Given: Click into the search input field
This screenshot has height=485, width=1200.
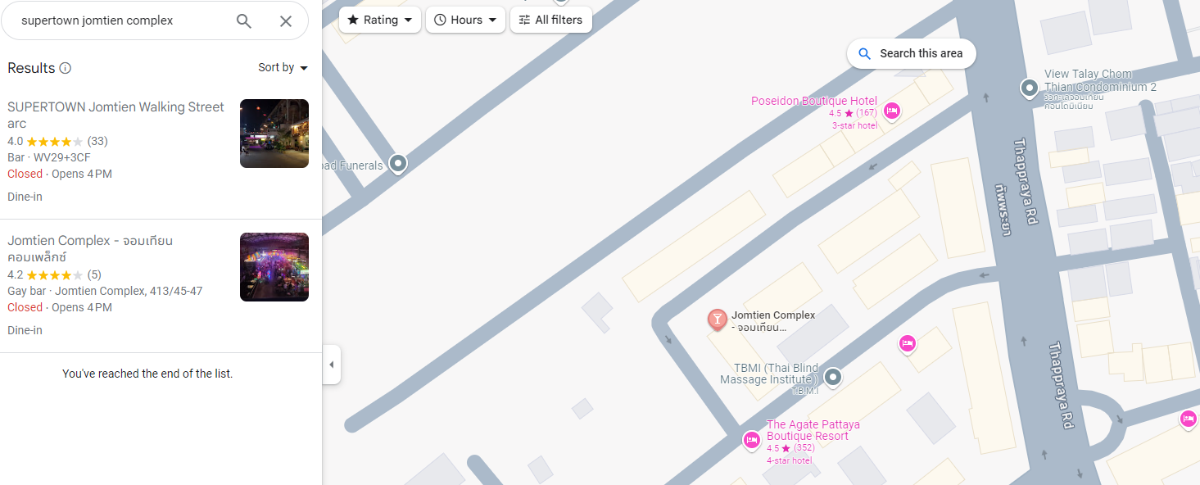Looking at the screenshot, I should coord(122,21).
